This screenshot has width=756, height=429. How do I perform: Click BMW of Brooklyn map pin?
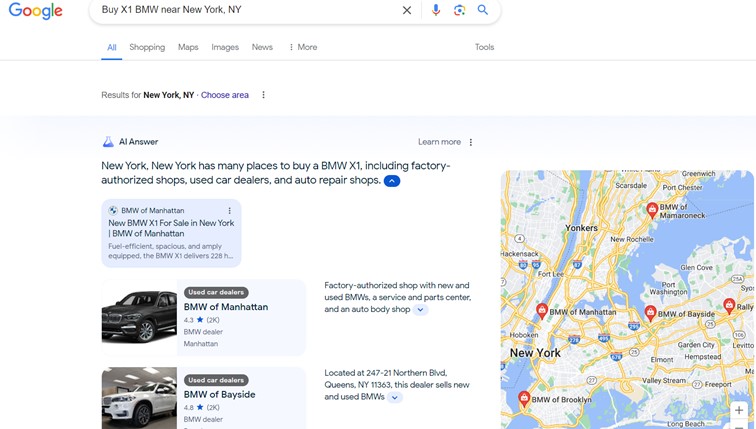tap(524, 399)
